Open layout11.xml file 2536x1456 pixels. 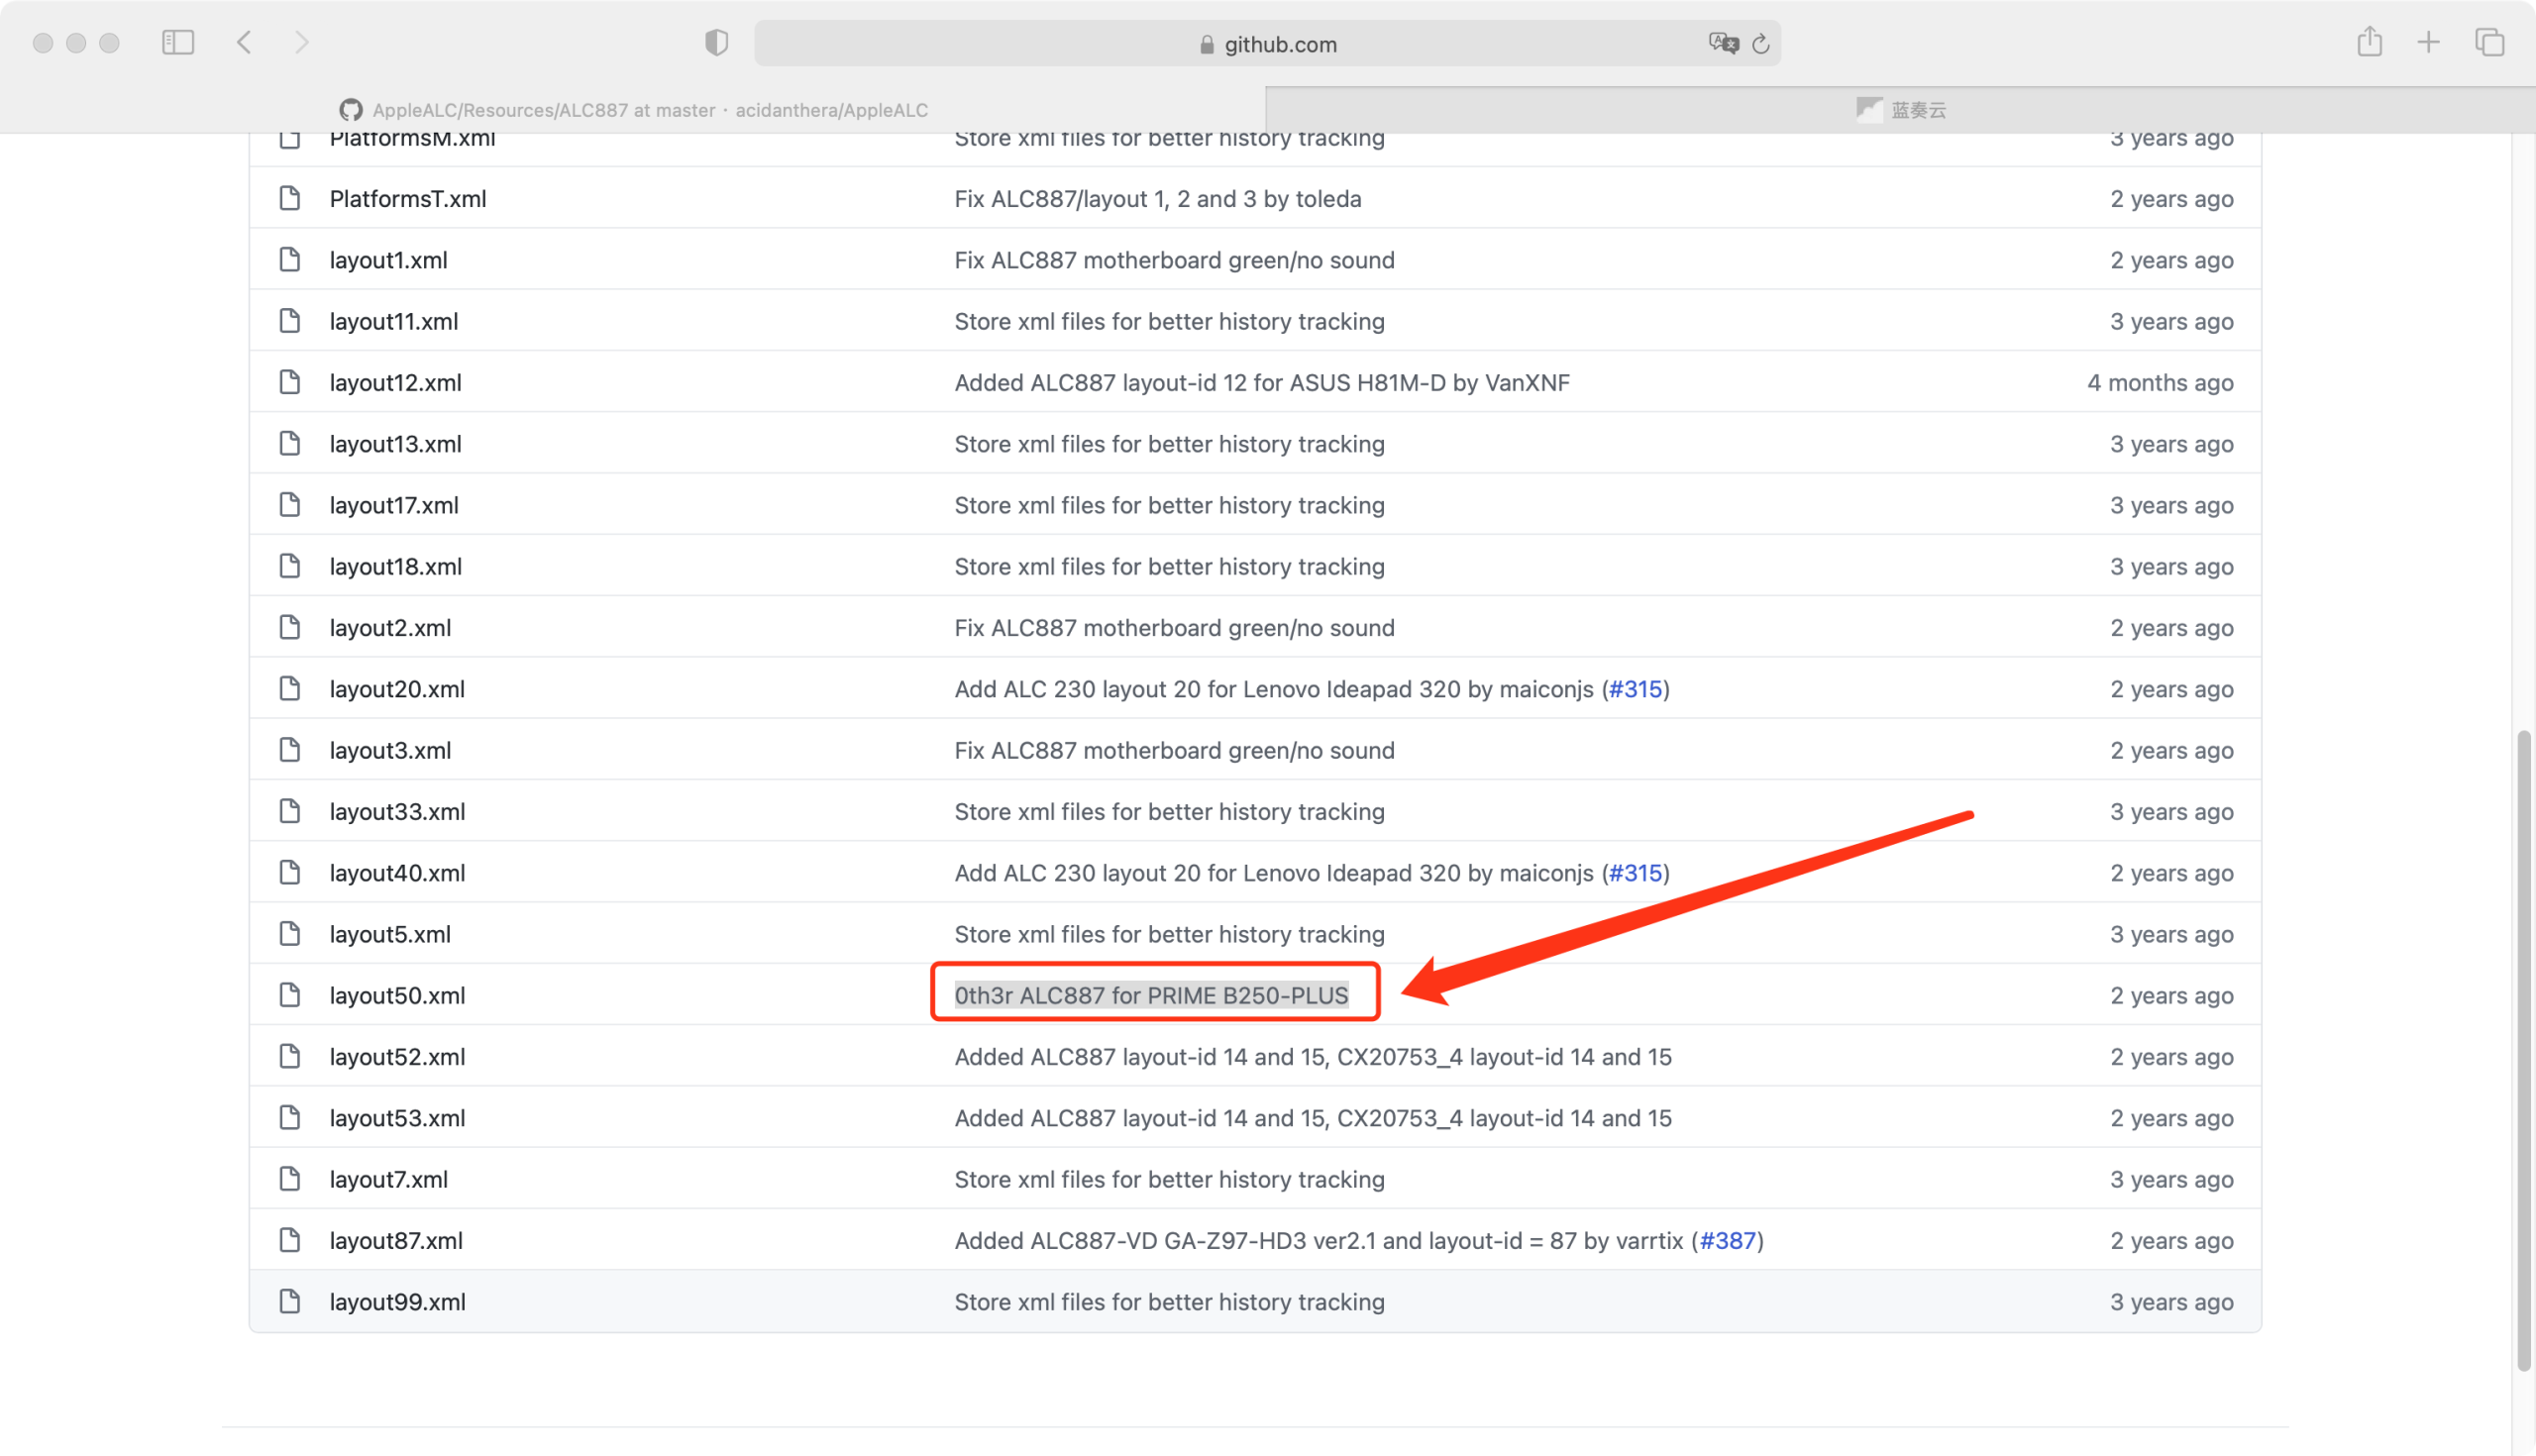[x=394, y=321]
